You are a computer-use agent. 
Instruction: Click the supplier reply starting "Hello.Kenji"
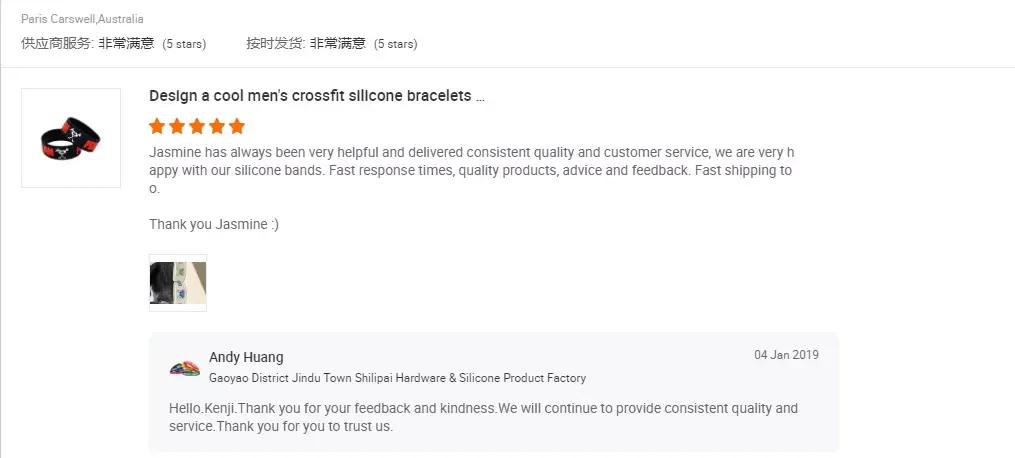[484, 417]
